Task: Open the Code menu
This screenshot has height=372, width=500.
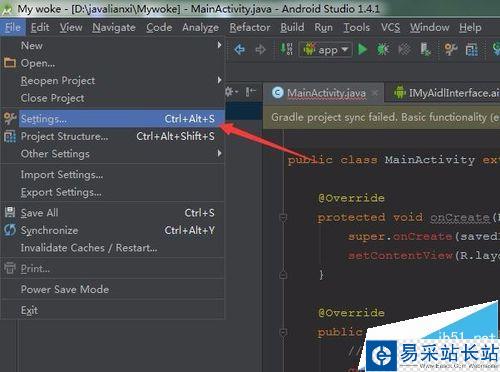Action: [x=159, y=27]
